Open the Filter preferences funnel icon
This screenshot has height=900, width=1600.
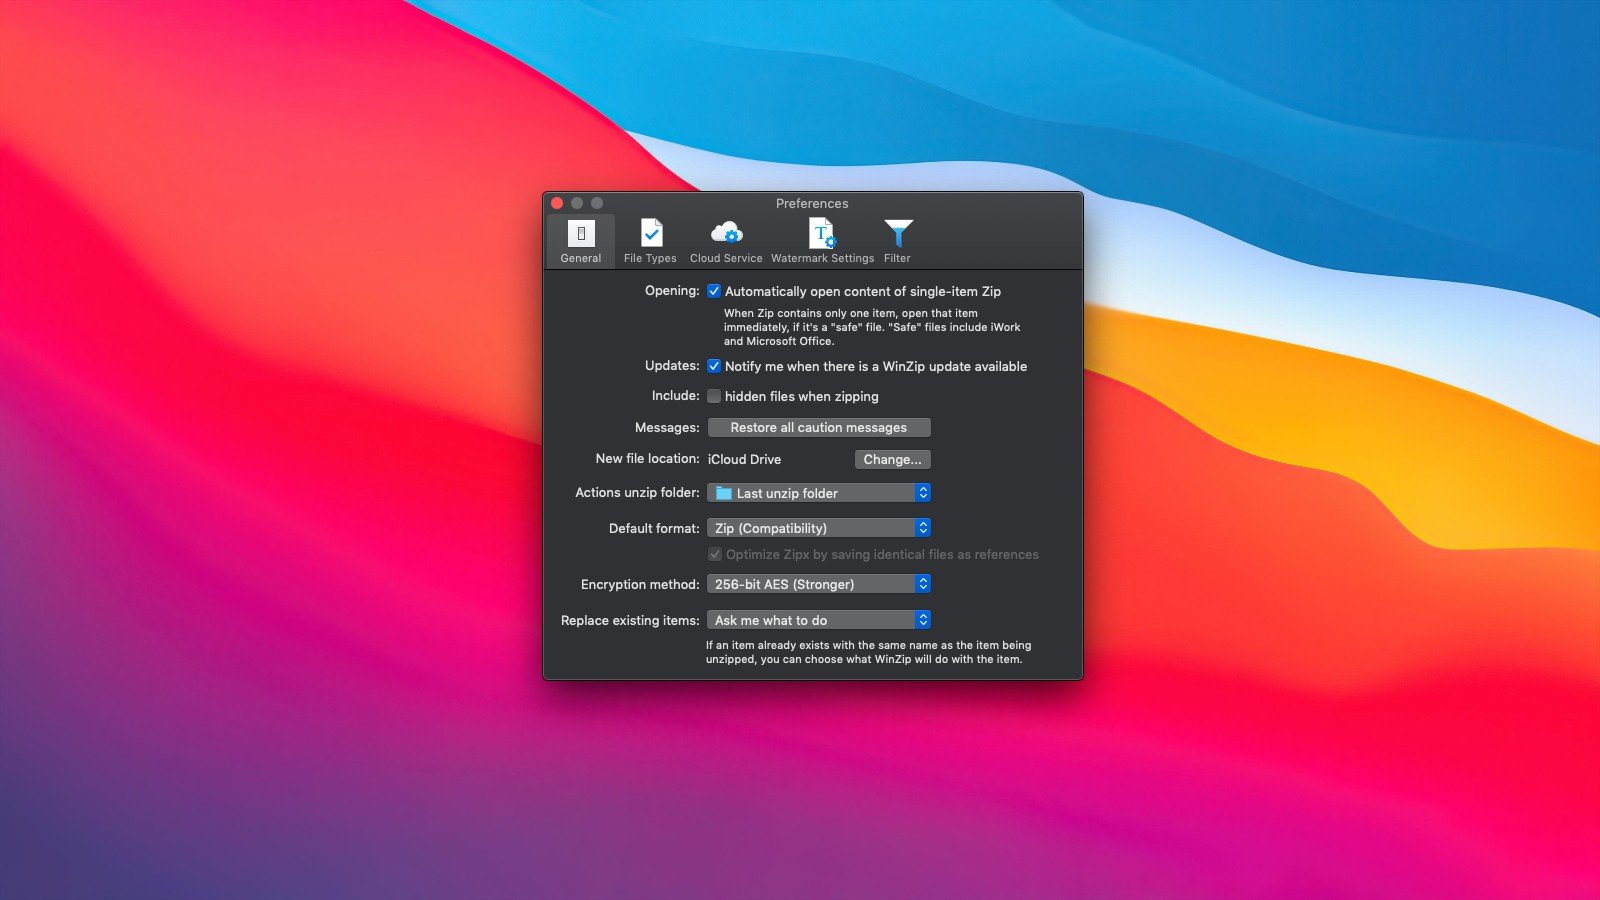point(897,234)
